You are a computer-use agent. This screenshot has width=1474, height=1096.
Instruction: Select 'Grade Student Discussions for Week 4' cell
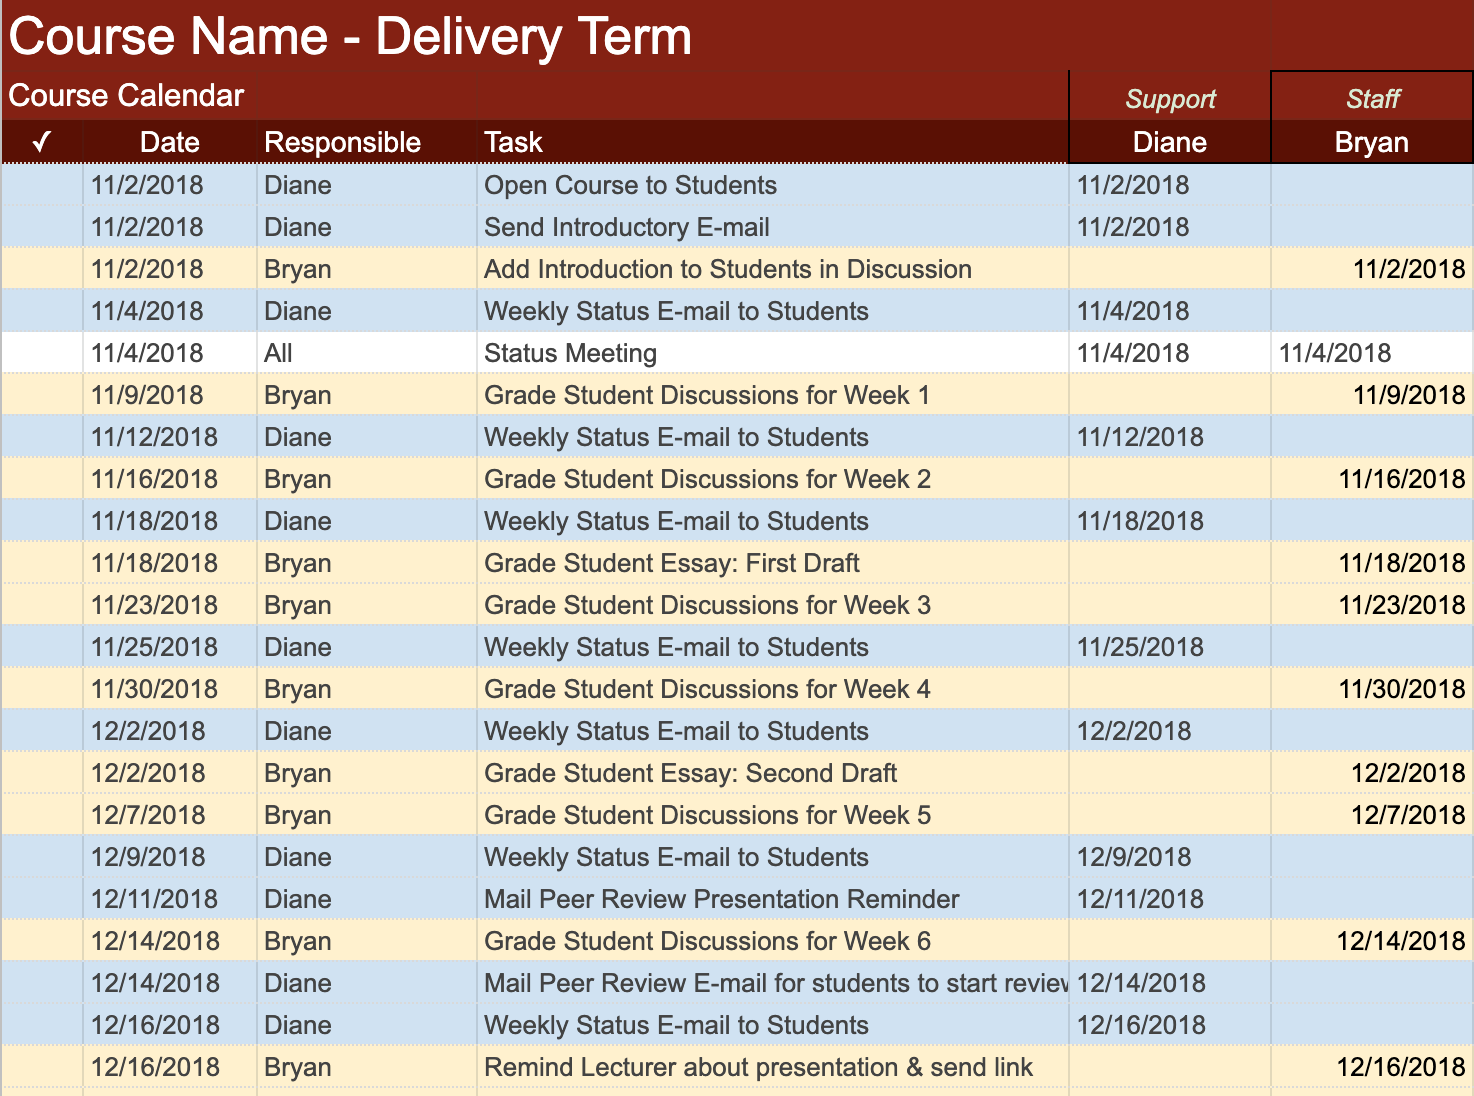coord(707,689)
